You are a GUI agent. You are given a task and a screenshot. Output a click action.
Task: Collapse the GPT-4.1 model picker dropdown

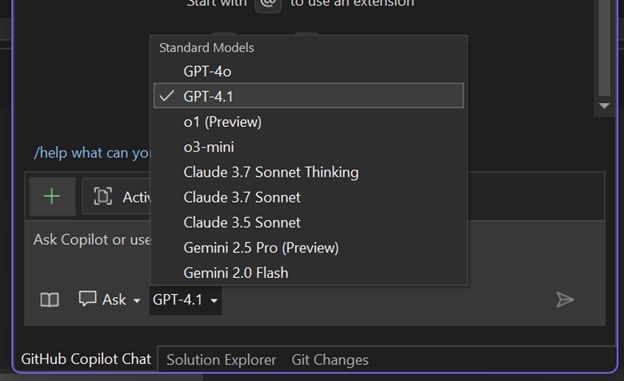185,300
